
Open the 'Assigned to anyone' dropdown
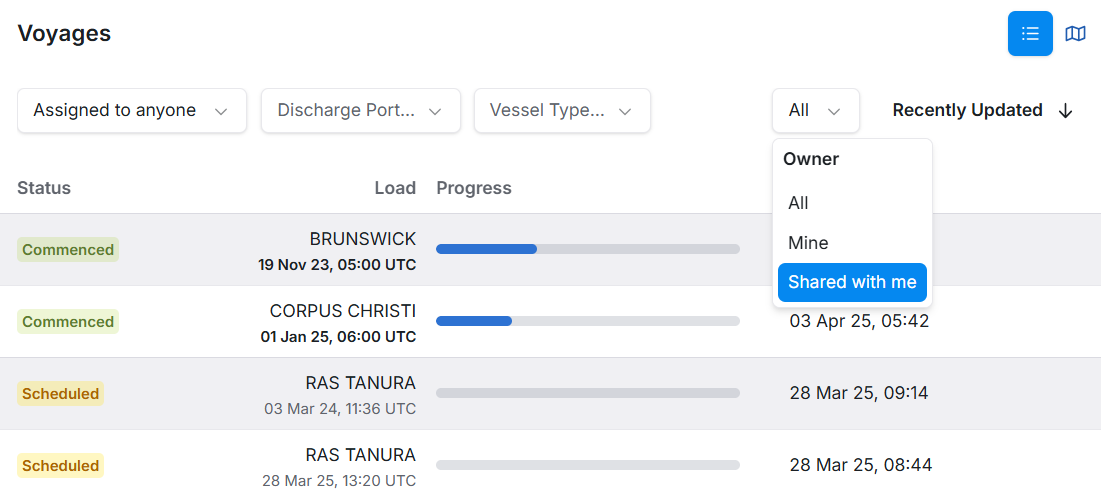(132, 111)
